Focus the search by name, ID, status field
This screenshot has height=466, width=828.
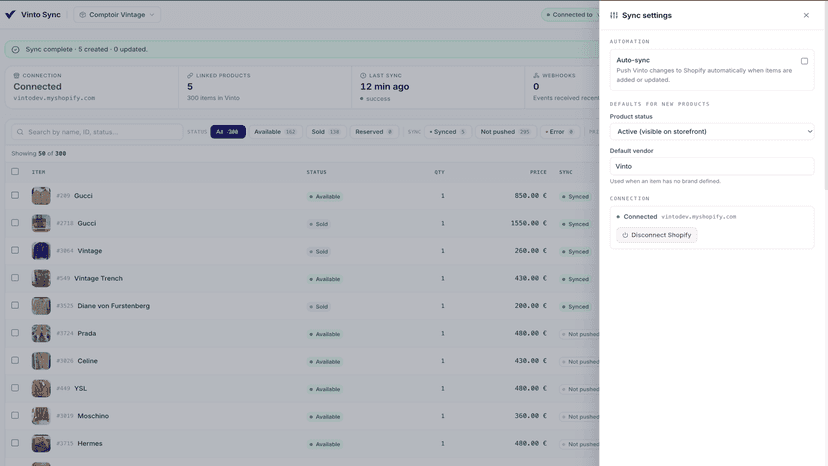[x=97, y=132]
